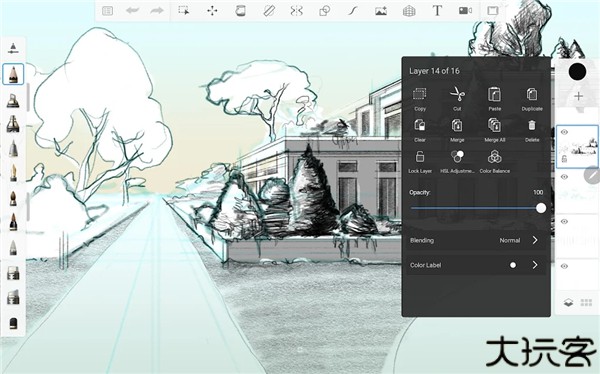
Task: Open the black color puck
Action: [577, 72]
